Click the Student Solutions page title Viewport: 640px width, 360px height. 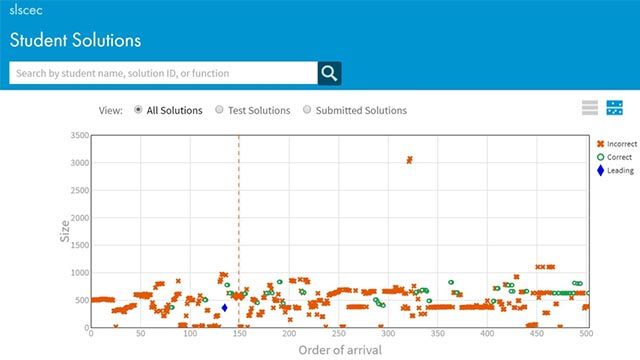pos(75,40)
